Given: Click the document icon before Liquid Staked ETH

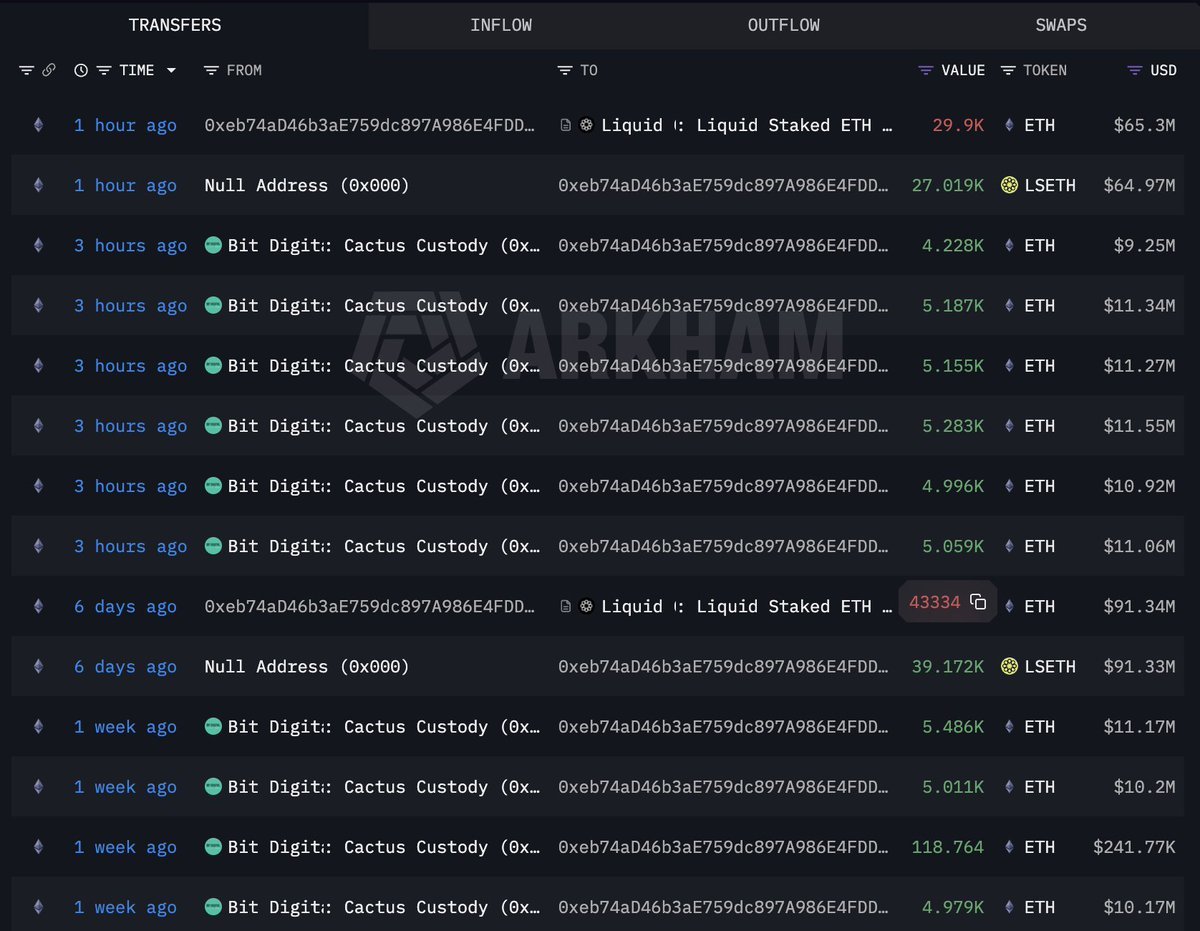Looking at the screenshot, I should point(567,124).
